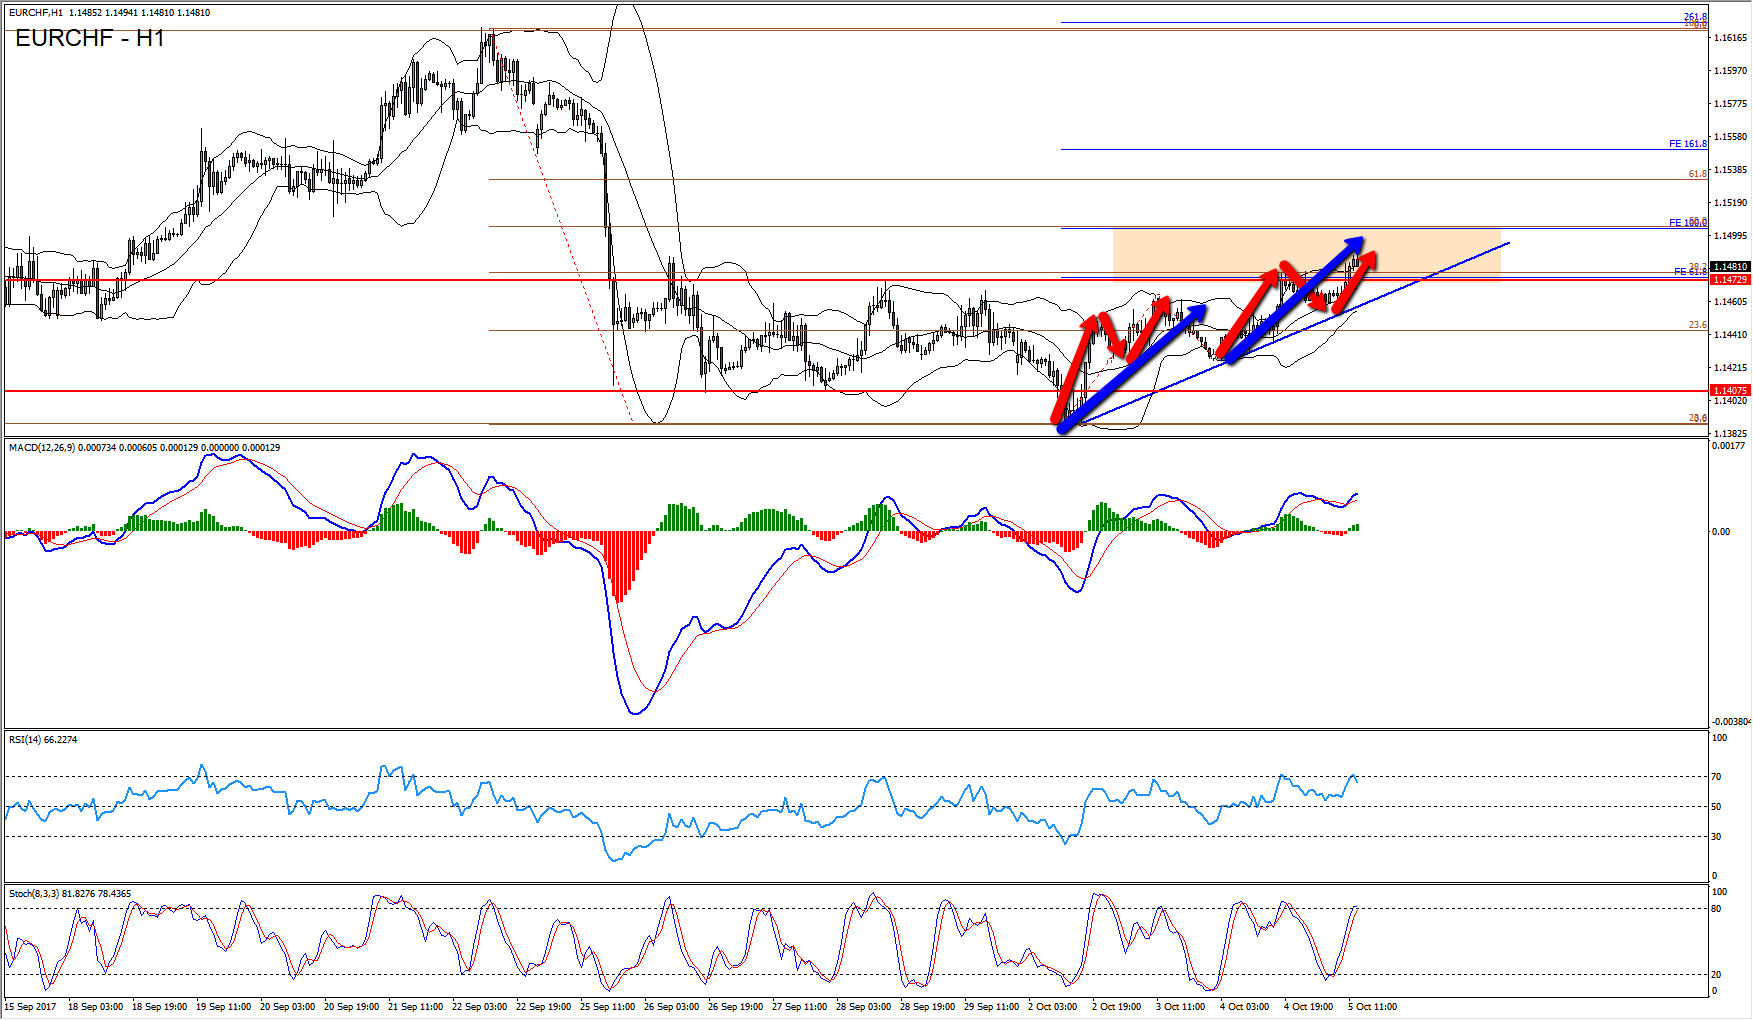Click the 23.6 Fibonacci retracement label
The image size is (1753, 1020).
click(x=1697, y=325)
